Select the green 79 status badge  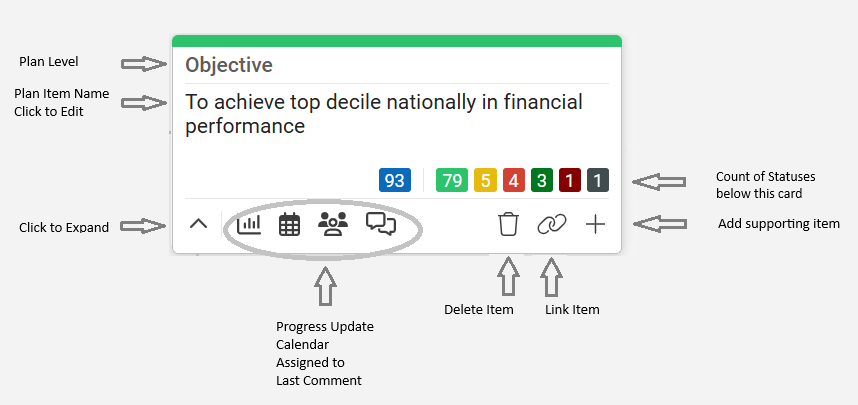point(452,180)
